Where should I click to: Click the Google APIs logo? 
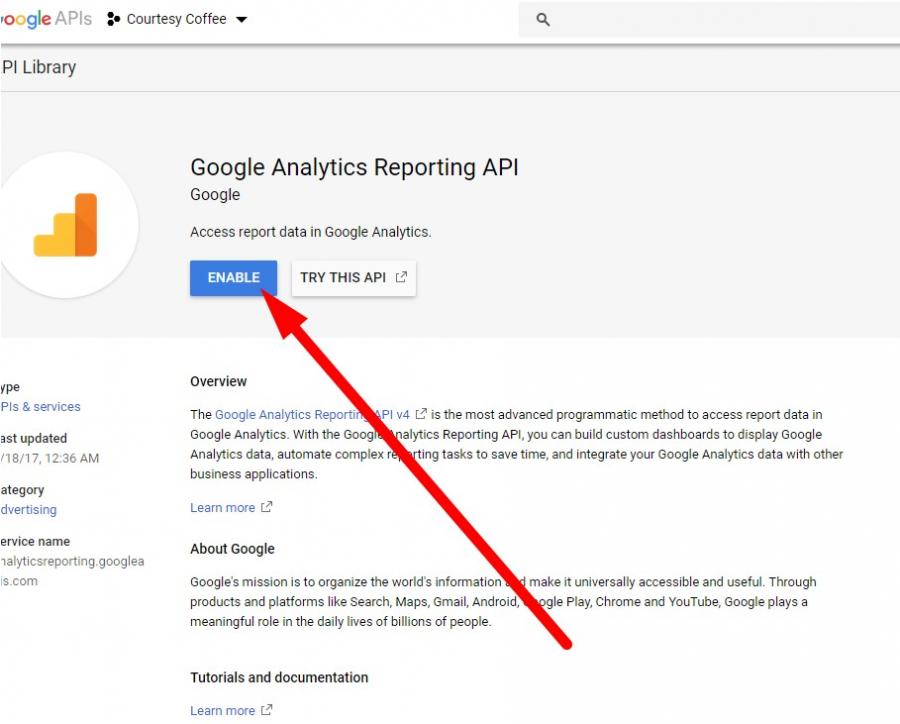tap(45, 18)
